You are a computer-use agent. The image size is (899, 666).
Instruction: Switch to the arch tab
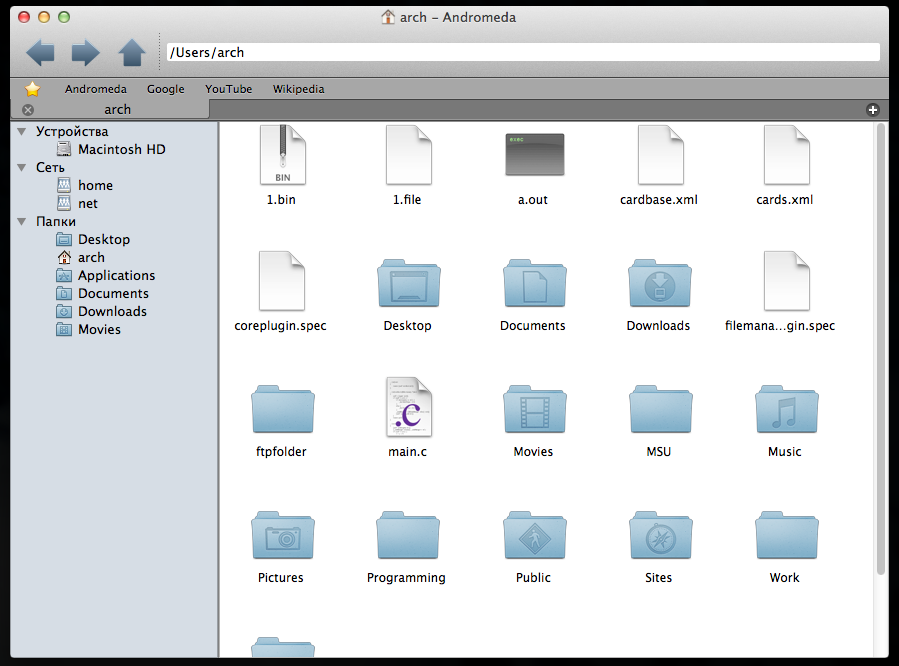110,109
